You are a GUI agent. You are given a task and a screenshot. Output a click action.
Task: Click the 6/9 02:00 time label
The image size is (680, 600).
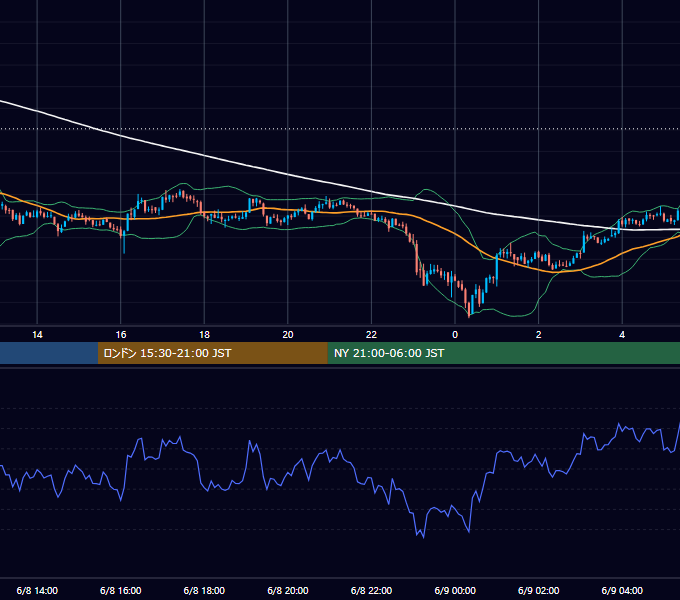(x=539, y=590)
